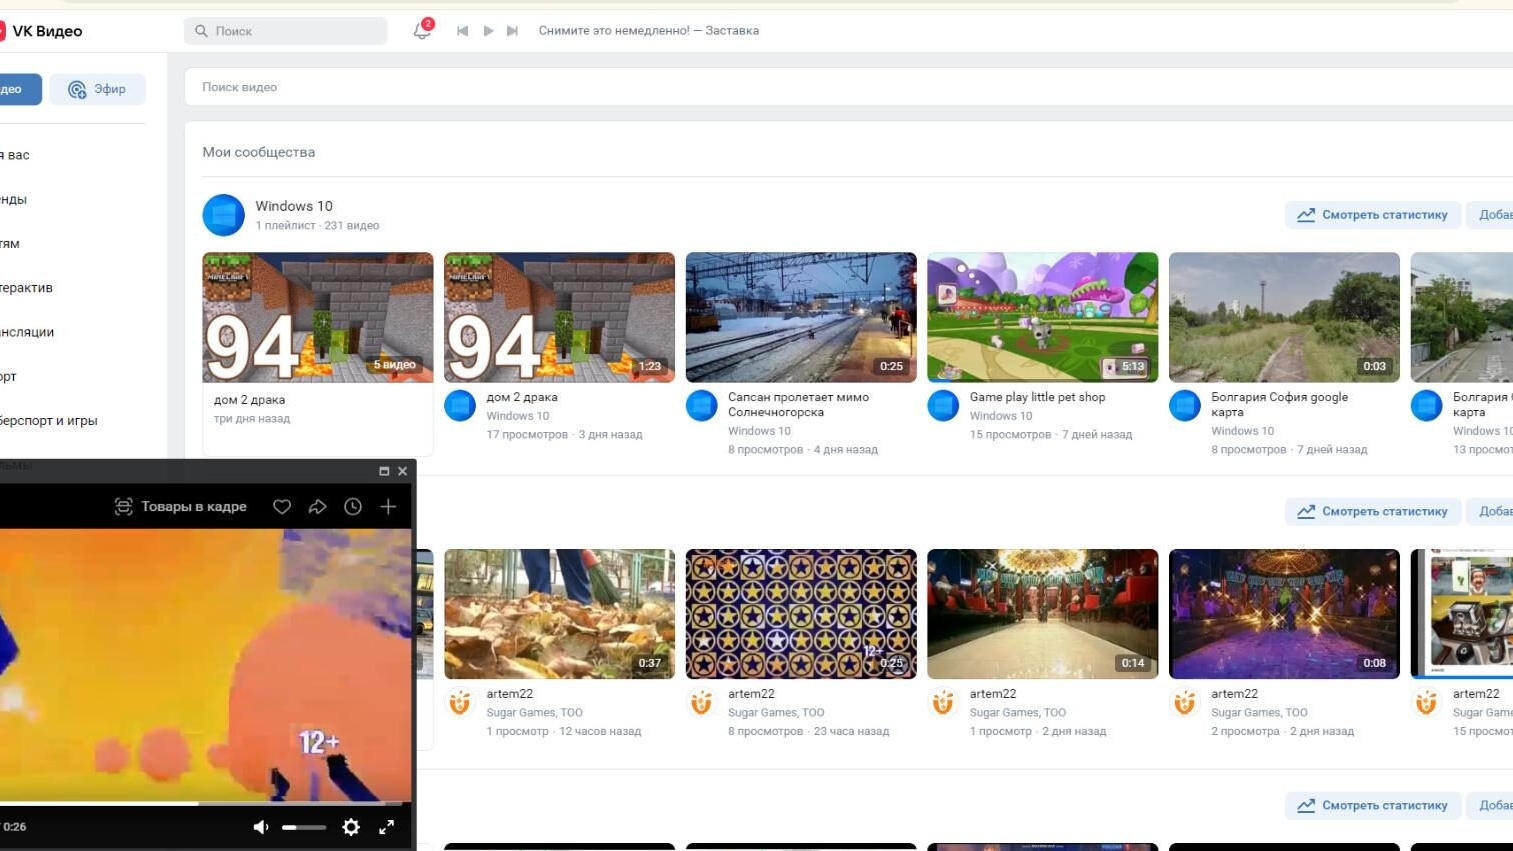Open the Game play little pet shop title

(x=1037, y=397)
